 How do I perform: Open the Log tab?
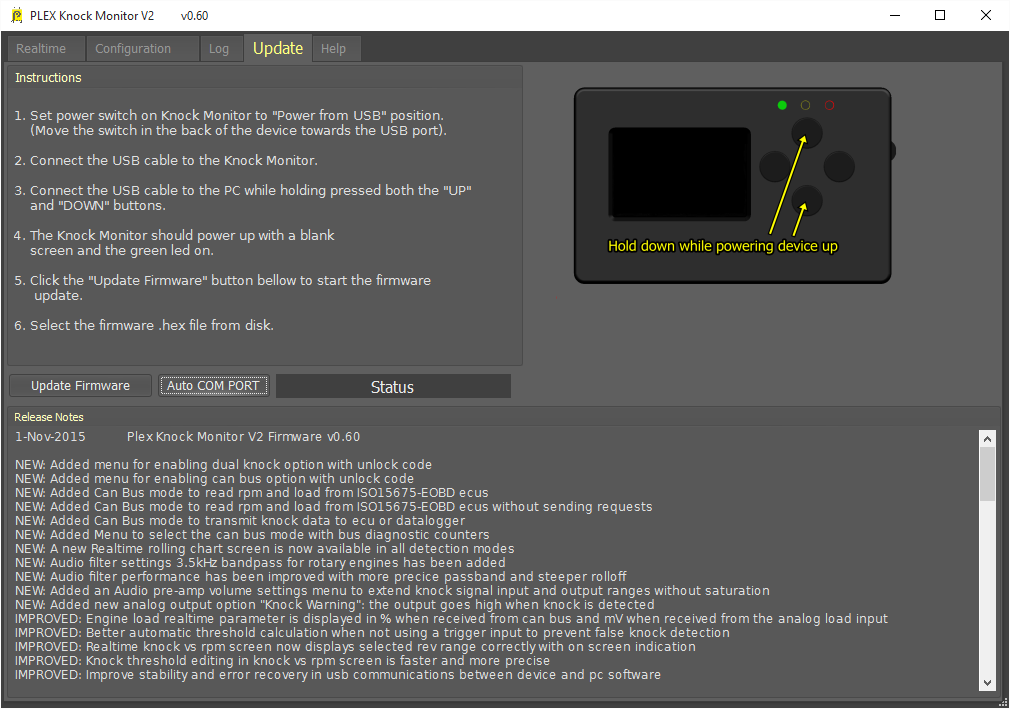(x=221, y=49)
